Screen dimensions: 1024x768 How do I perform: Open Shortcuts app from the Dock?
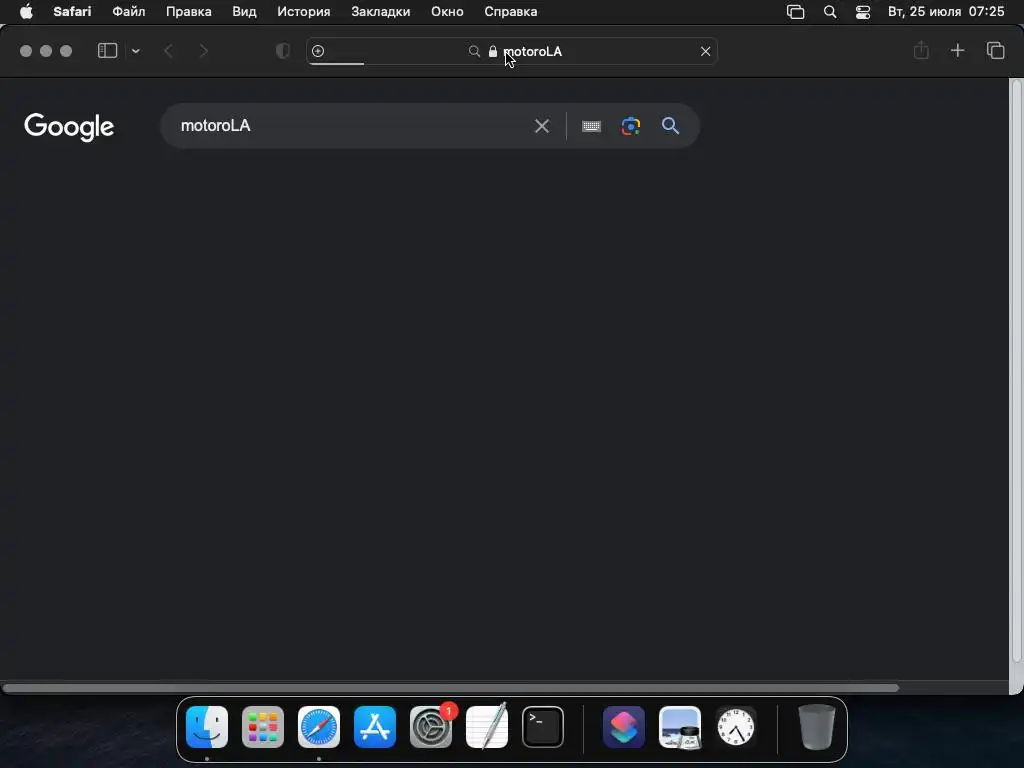(624, 727)
